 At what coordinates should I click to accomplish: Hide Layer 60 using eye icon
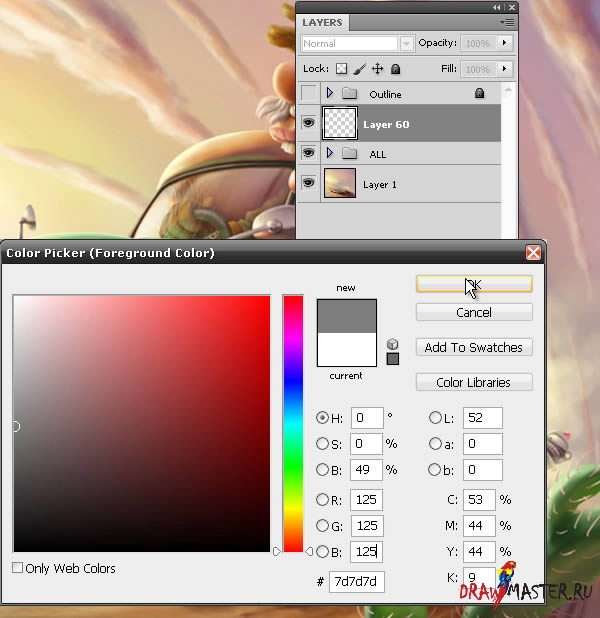308,123
